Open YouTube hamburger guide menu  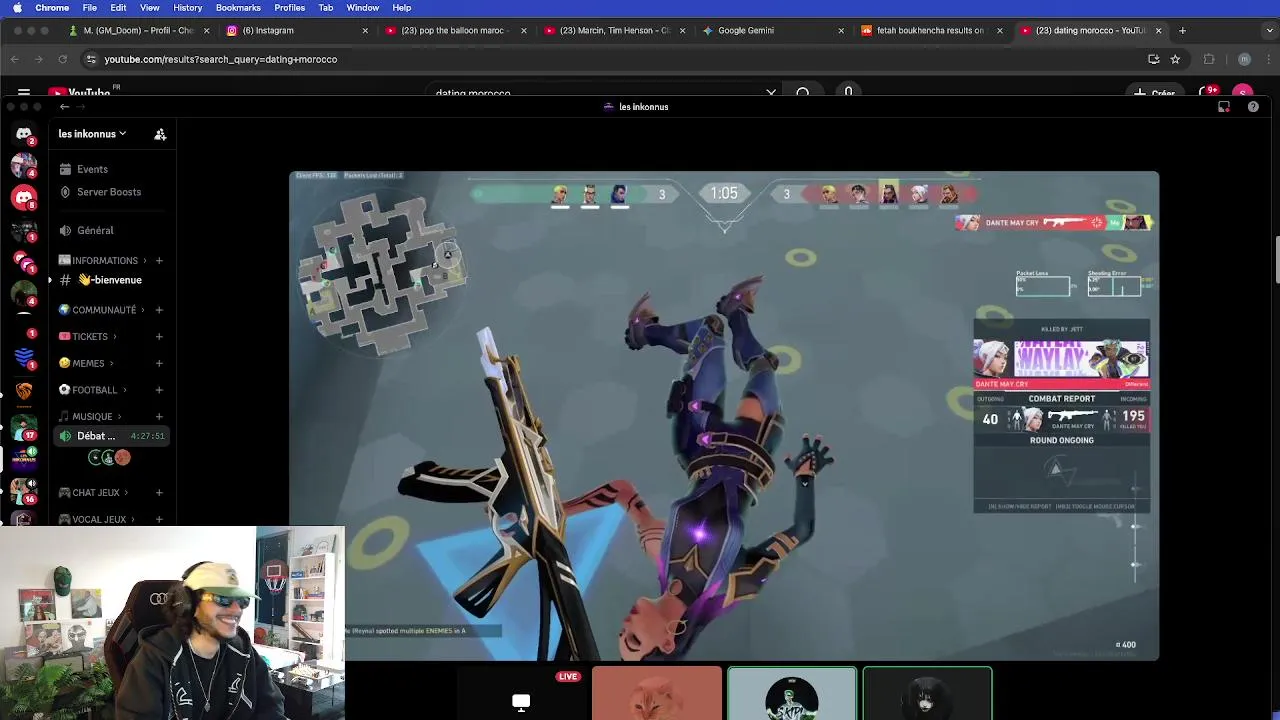click(24, 93)
